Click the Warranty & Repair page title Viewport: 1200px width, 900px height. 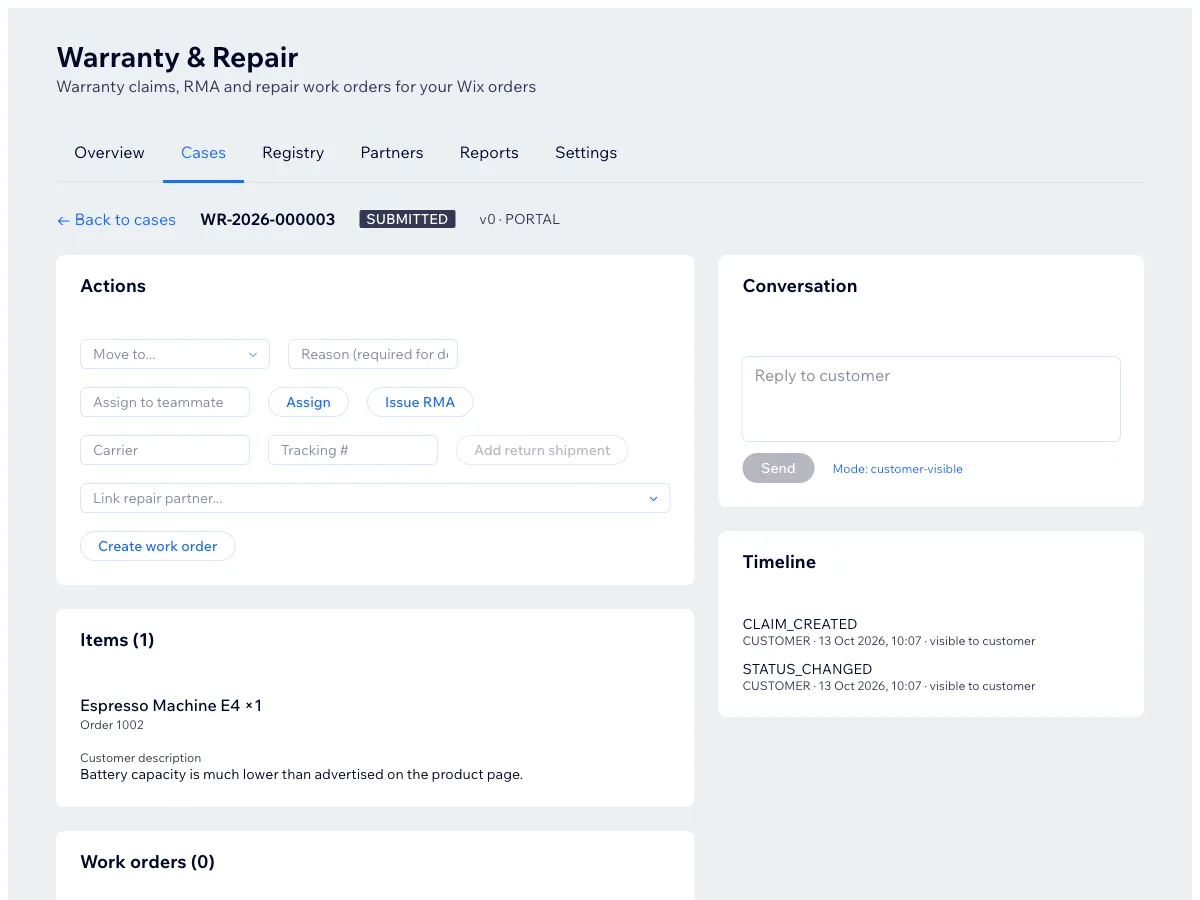177,57
